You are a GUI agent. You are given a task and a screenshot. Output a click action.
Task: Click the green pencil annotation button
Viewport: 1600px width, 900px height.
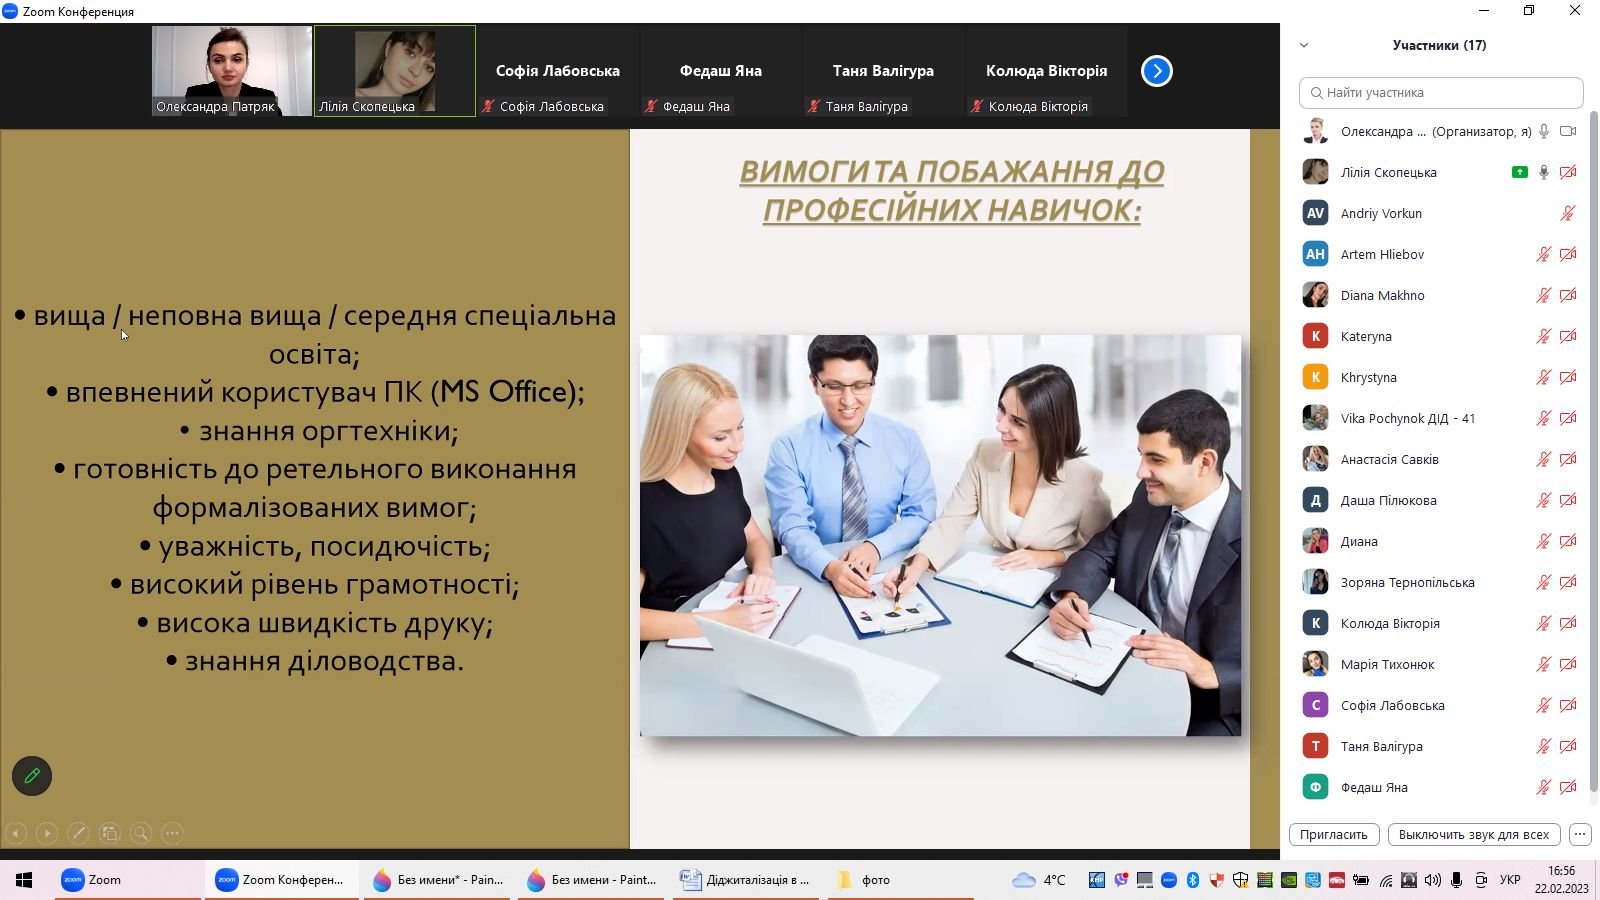click(32, 776)
